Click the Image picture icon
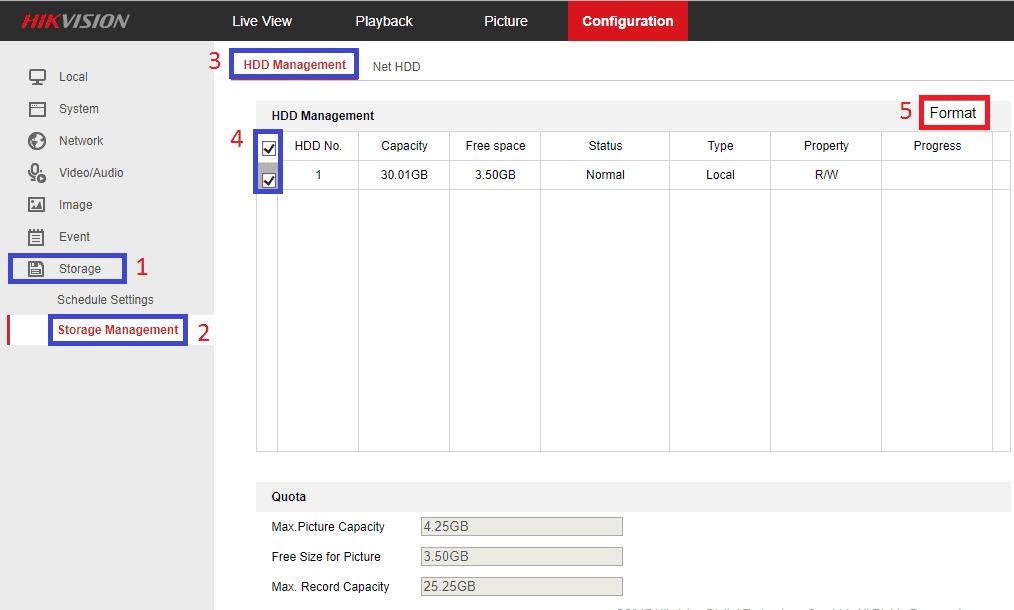 (x=37, y=205)
